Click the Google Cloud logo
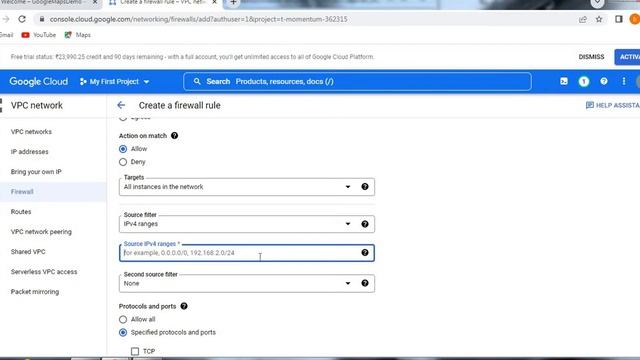The height and width of the screenshot is (360, 640). [38, 82]
